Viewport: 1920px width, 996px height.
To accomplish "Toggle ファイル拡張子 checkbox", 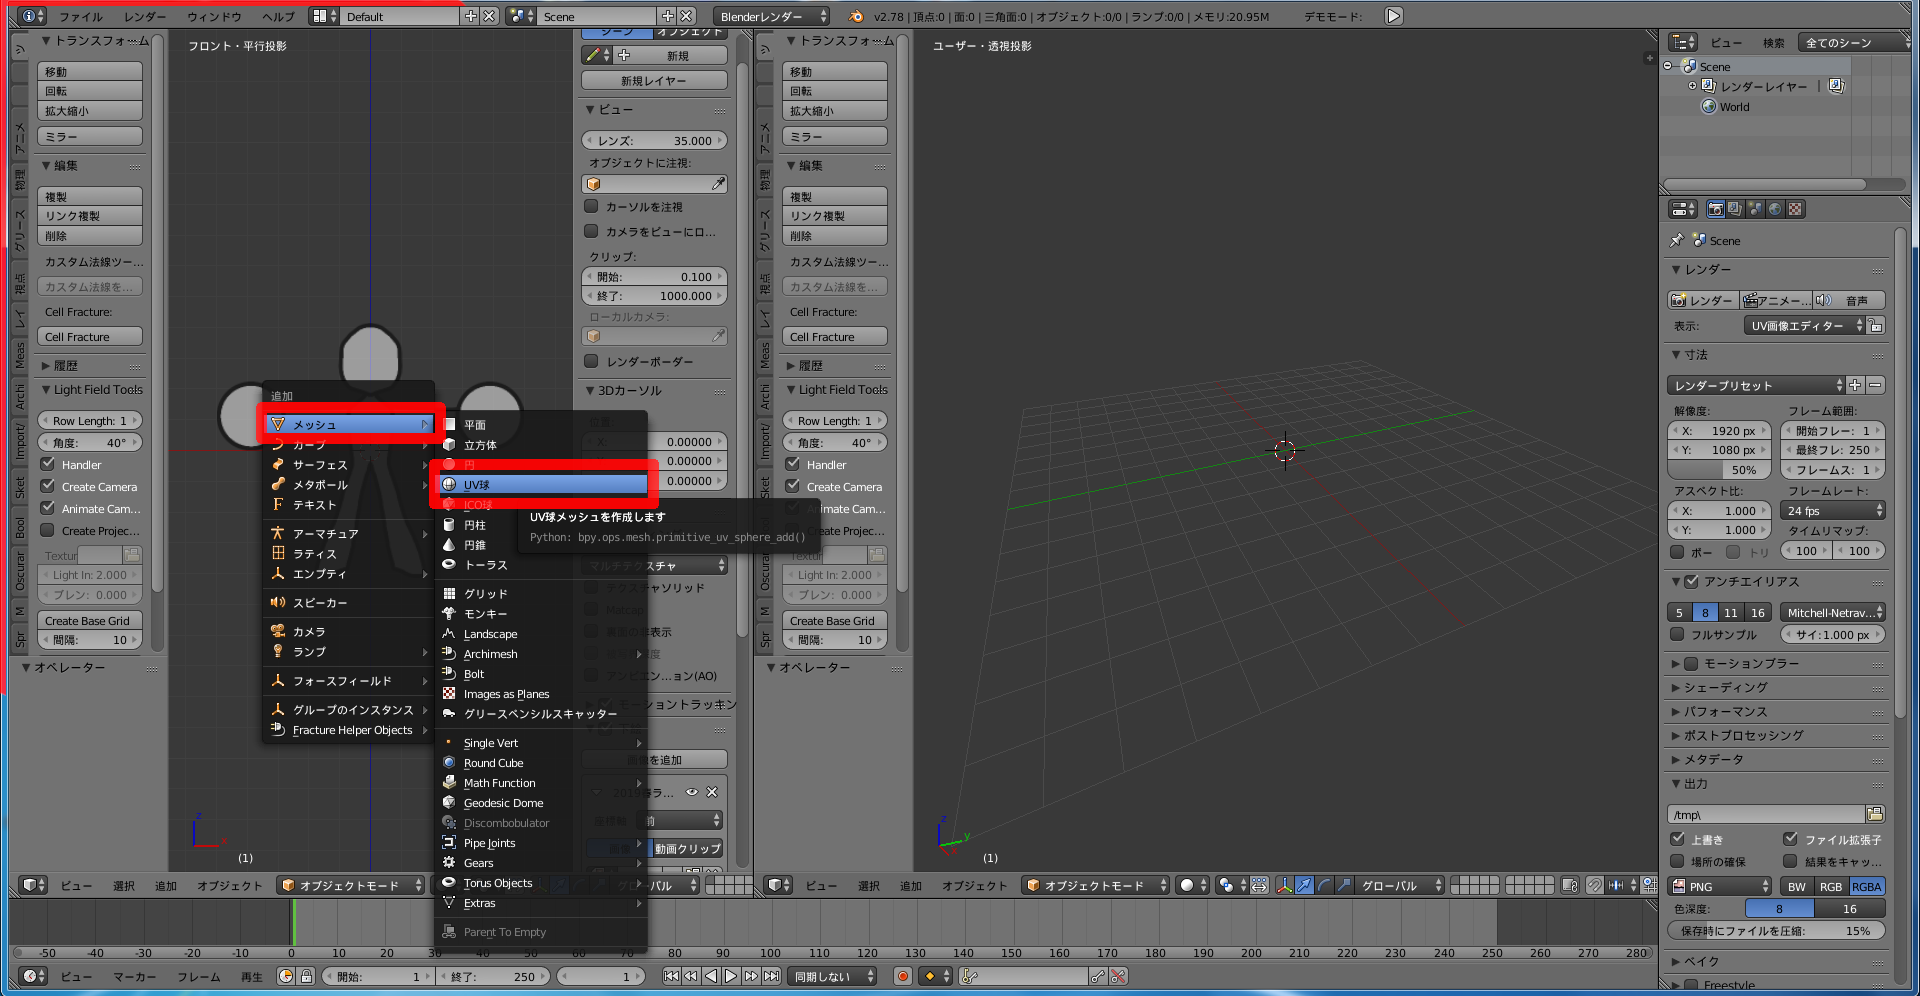I will point(1790,839).
